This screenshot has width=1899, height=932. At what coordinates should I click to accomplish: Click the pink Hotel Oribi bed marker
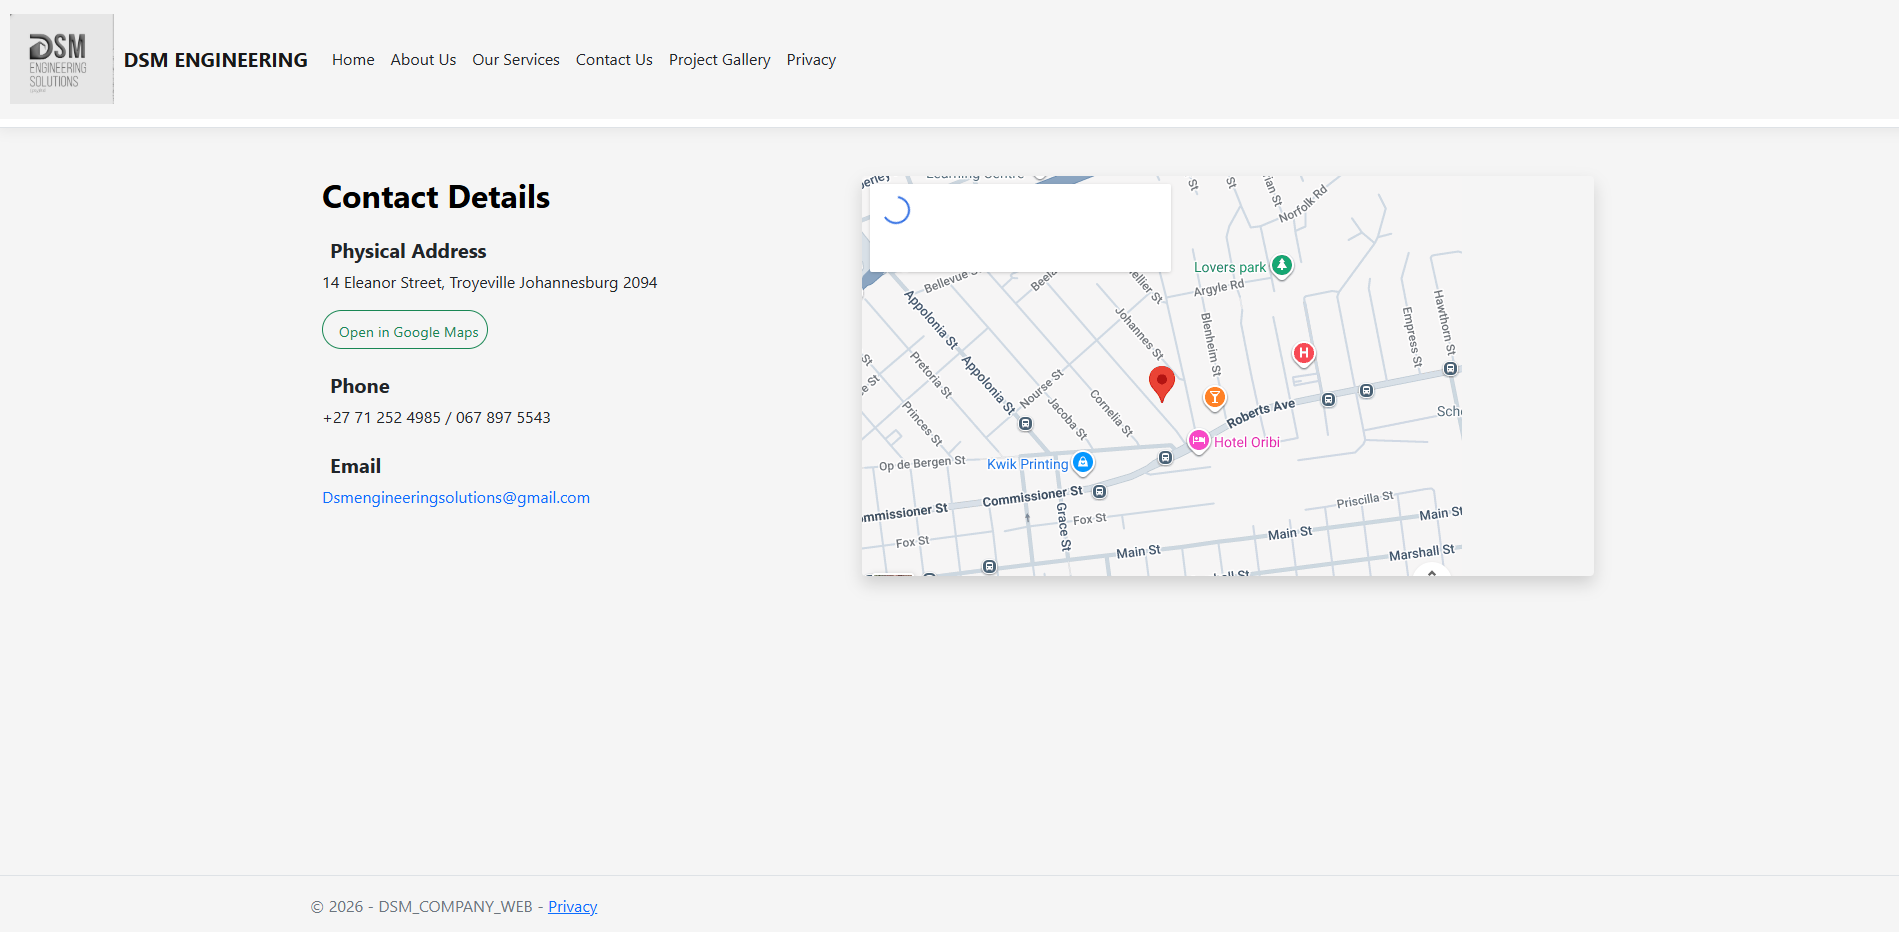pyautogui.click(x=1198, y=441)
